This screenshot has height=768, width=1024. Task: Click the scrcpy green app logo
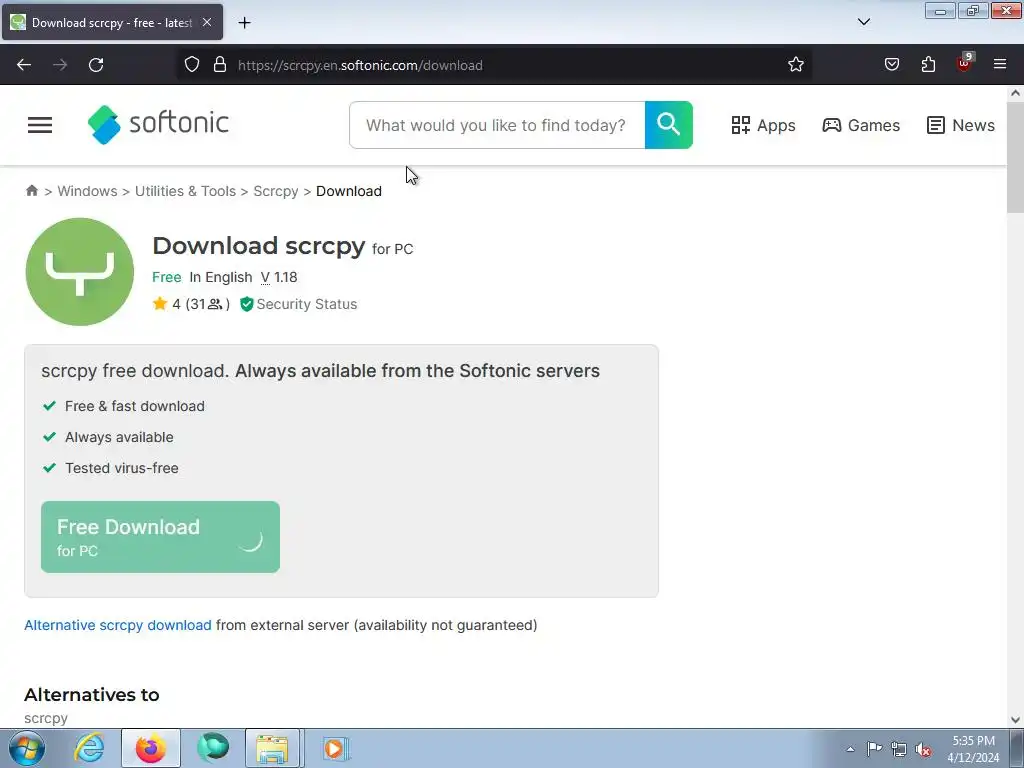click(x=80, y=272)
